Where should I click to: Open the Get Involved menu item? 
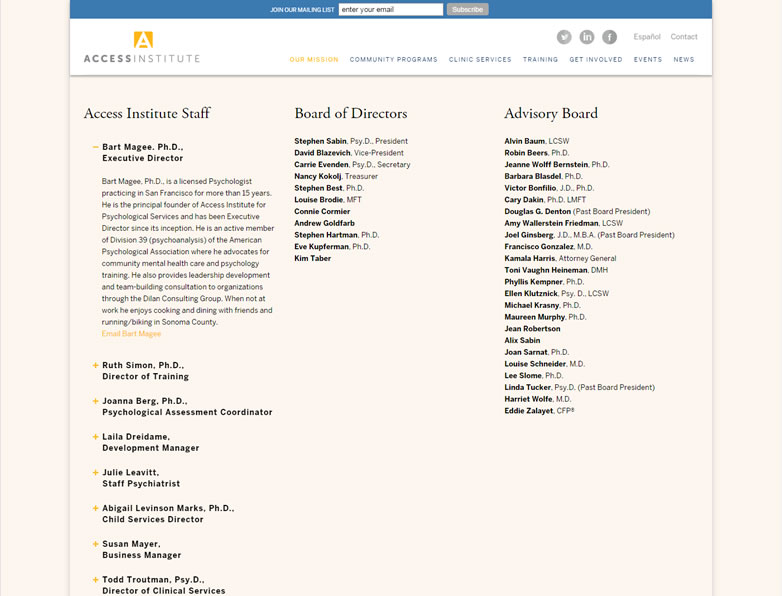click(596, 60)
